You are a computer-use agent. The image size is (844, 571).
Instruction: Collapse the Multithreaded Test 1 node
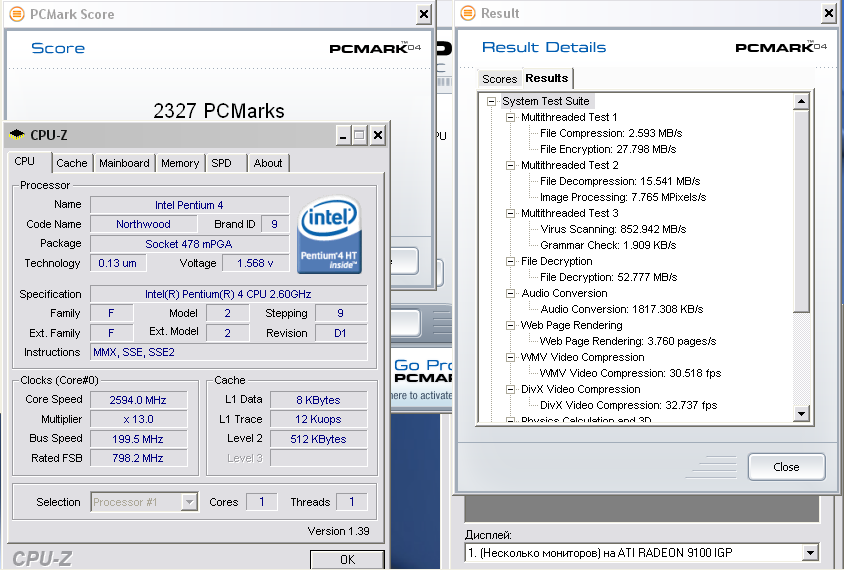510,117
